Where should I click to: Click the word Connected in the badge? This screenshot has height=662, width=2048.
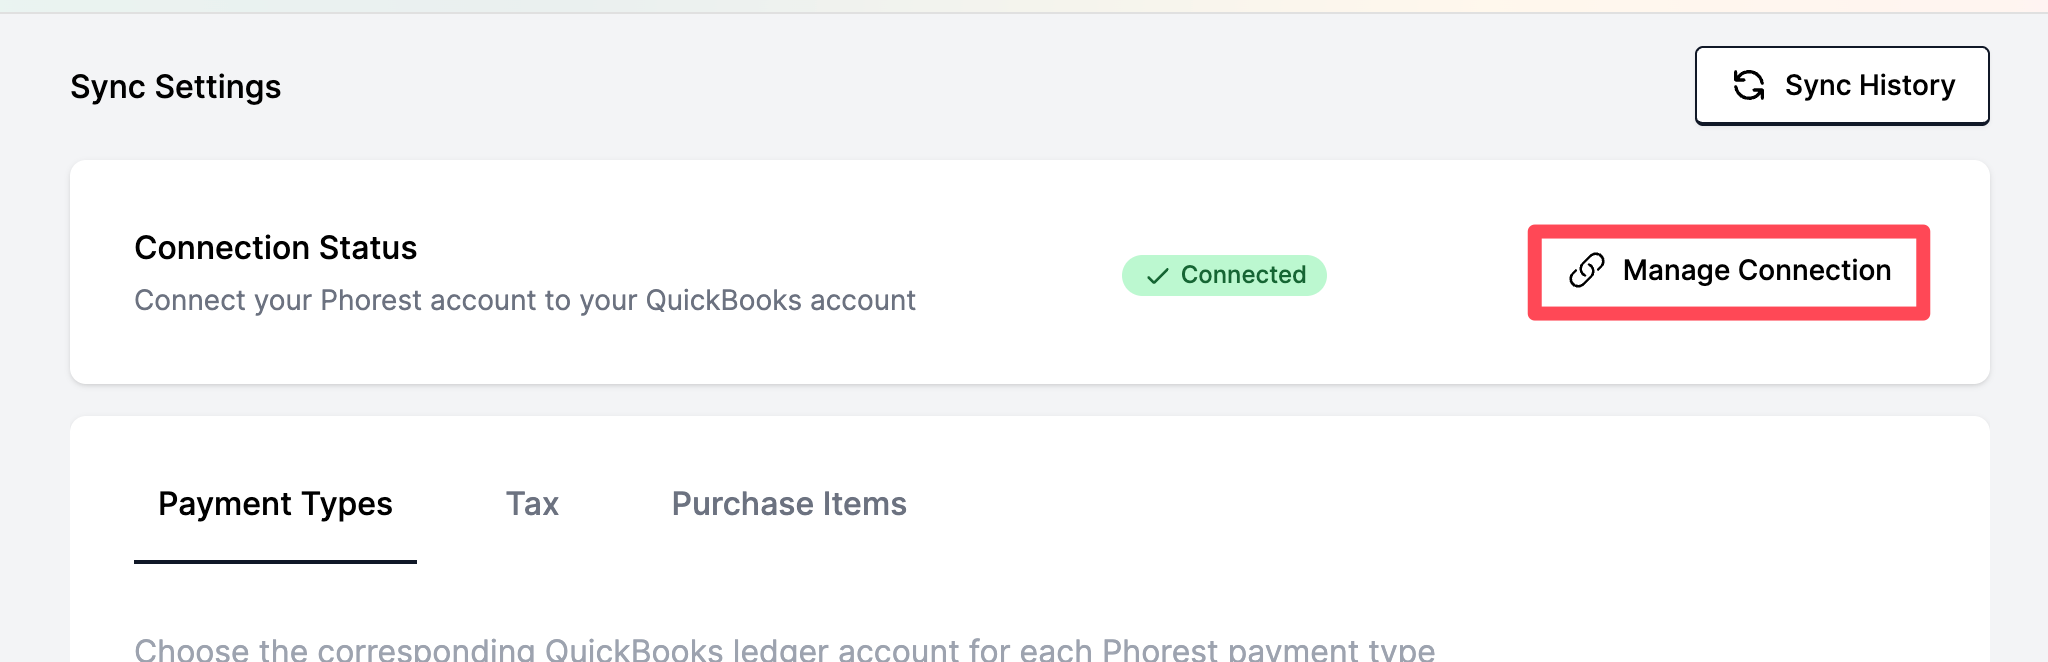pos(1243,275)
